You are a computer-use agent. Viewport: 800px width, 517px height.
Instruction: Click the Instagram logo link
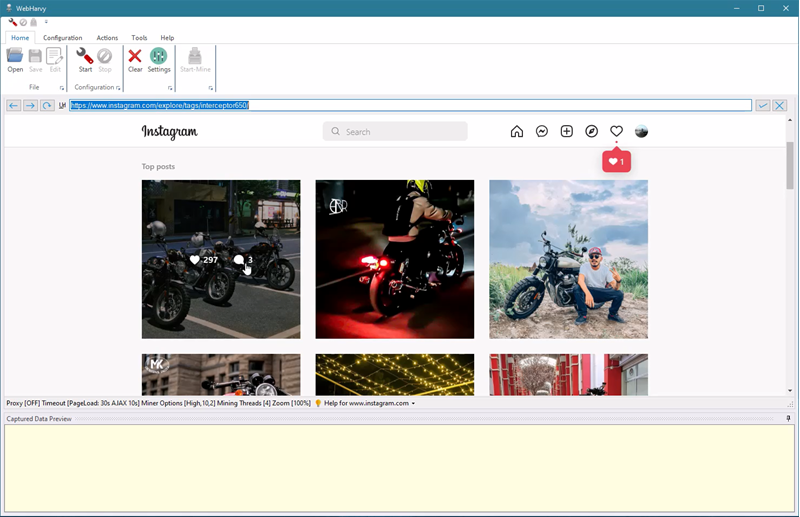pyautogui.click(x=169, y=132)
